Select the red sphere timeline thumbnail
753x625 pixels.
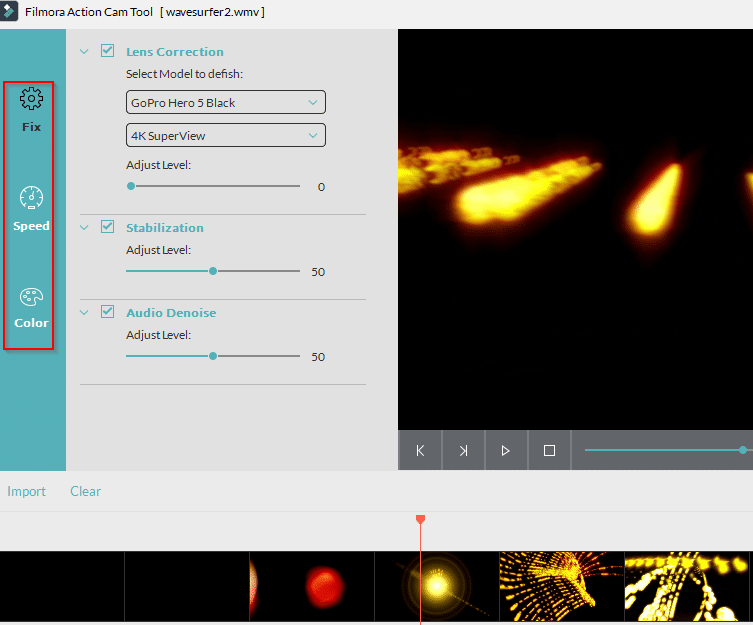312,586
